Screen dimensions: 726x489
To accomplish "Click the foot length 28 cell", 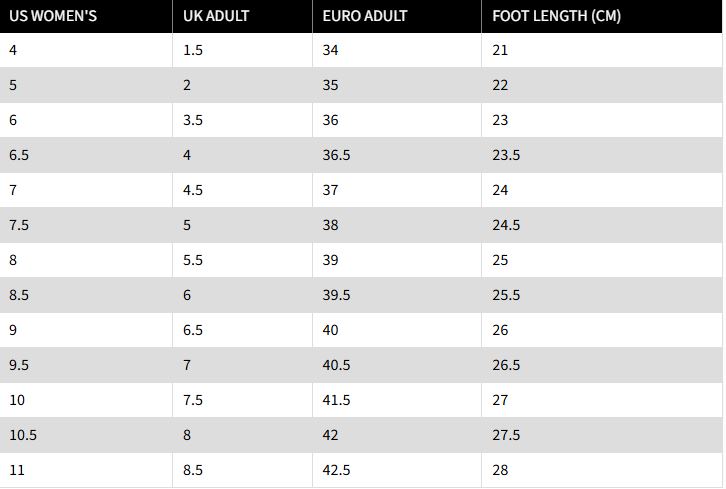I will [x=500, y=470].
